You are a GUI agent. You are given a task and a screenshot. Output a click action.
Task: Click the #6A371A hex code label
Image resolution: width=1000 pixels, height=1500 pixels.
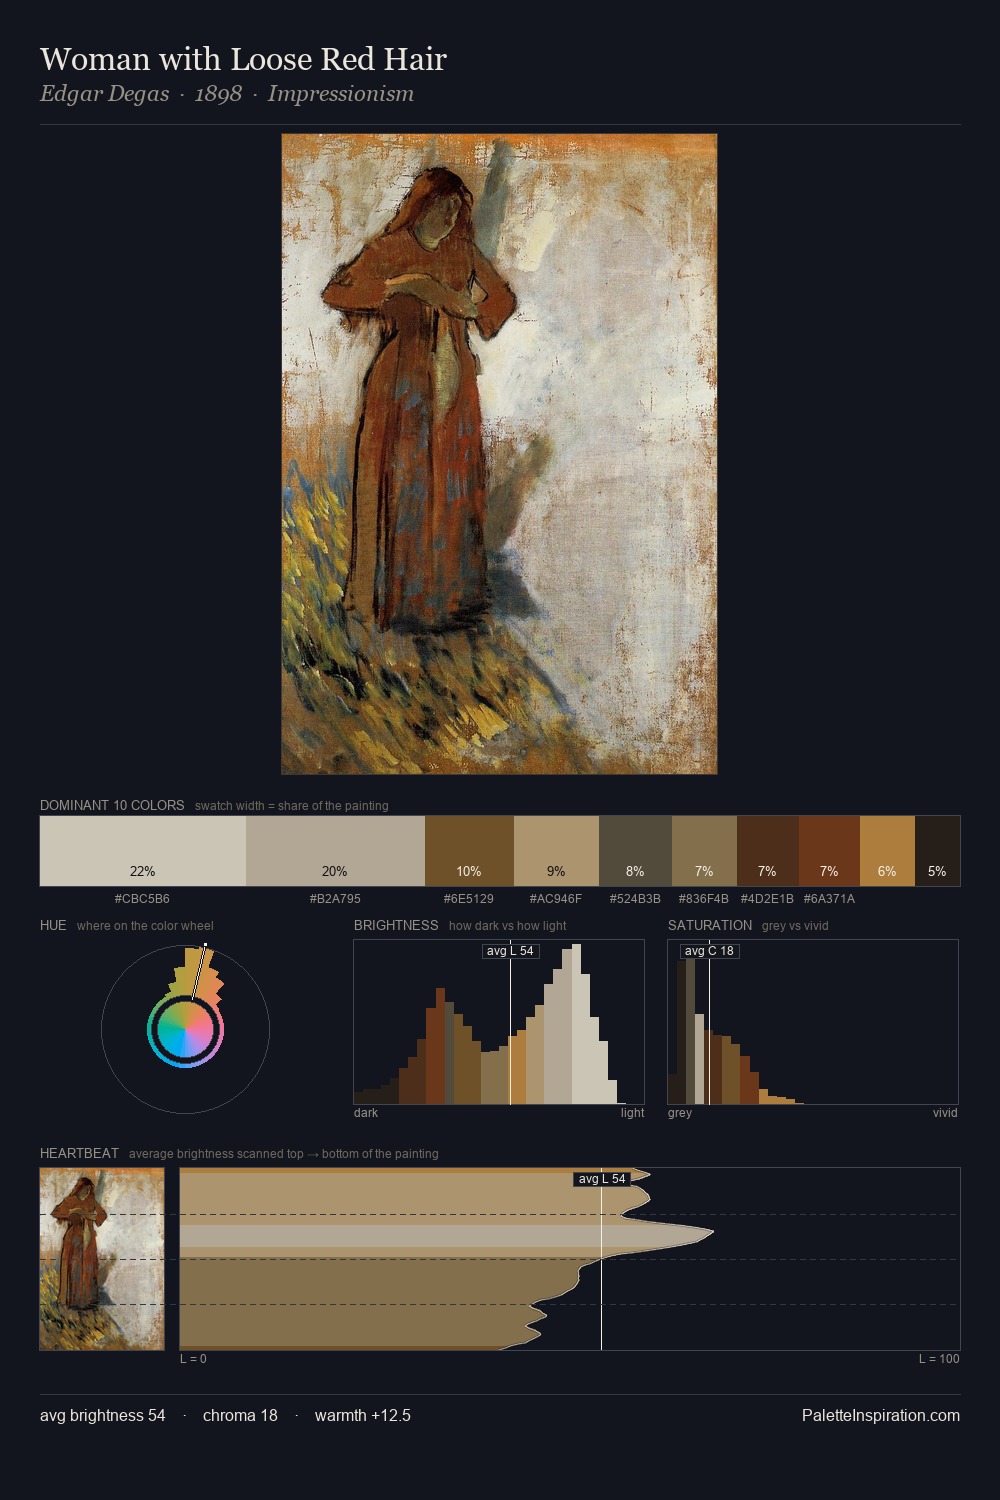coord(829,899)
